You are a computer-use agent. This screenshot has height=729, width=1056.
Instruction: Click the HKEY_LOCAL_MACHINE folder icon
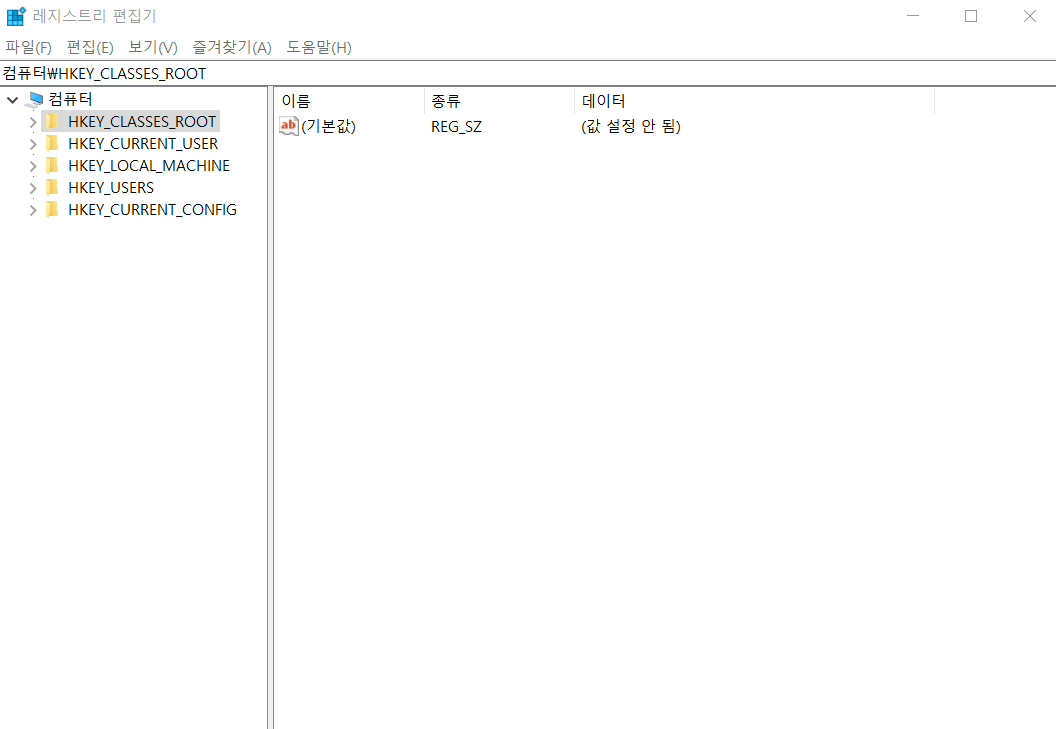click(52, 165)
